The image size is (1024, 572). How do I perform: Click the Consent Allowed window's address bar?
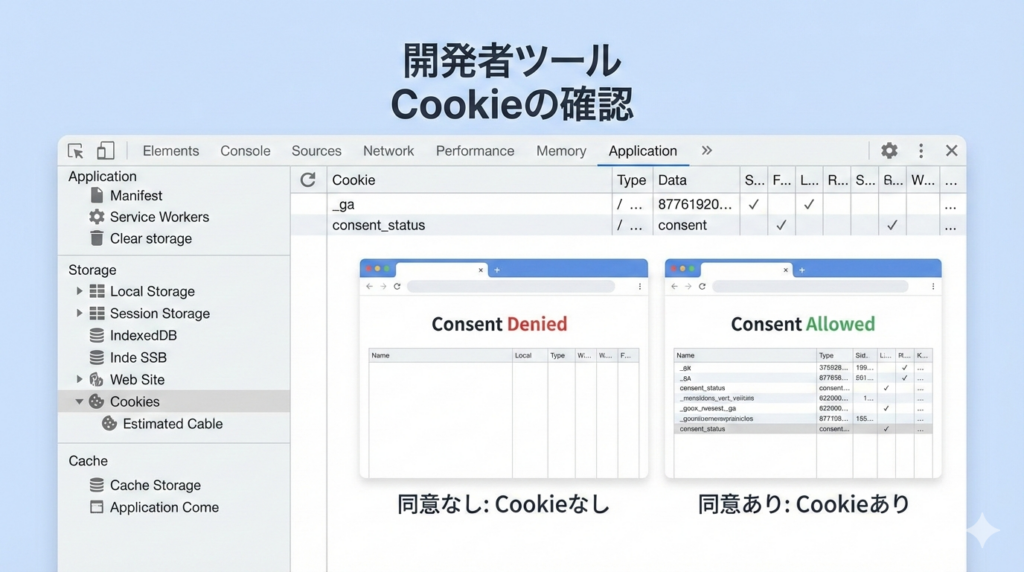click(810, 287)
